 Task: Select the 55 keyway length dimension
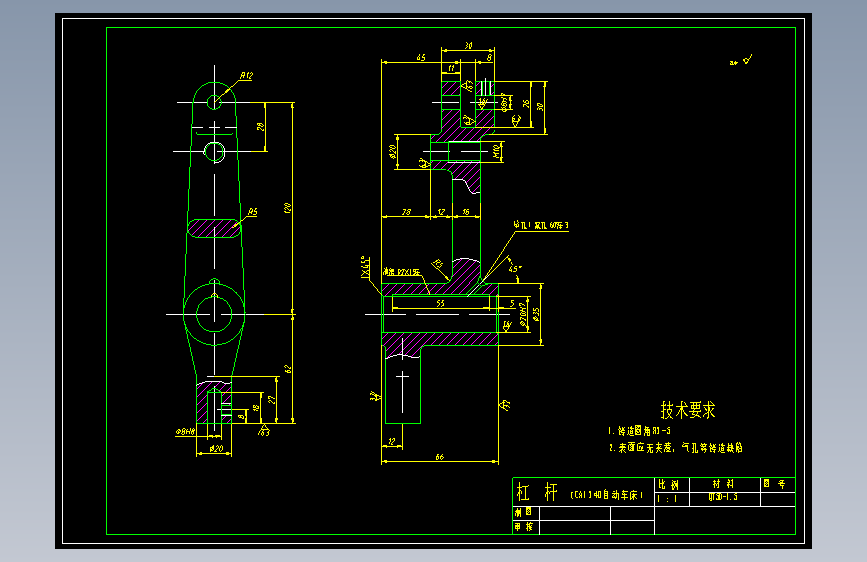[x=440, y=303]
